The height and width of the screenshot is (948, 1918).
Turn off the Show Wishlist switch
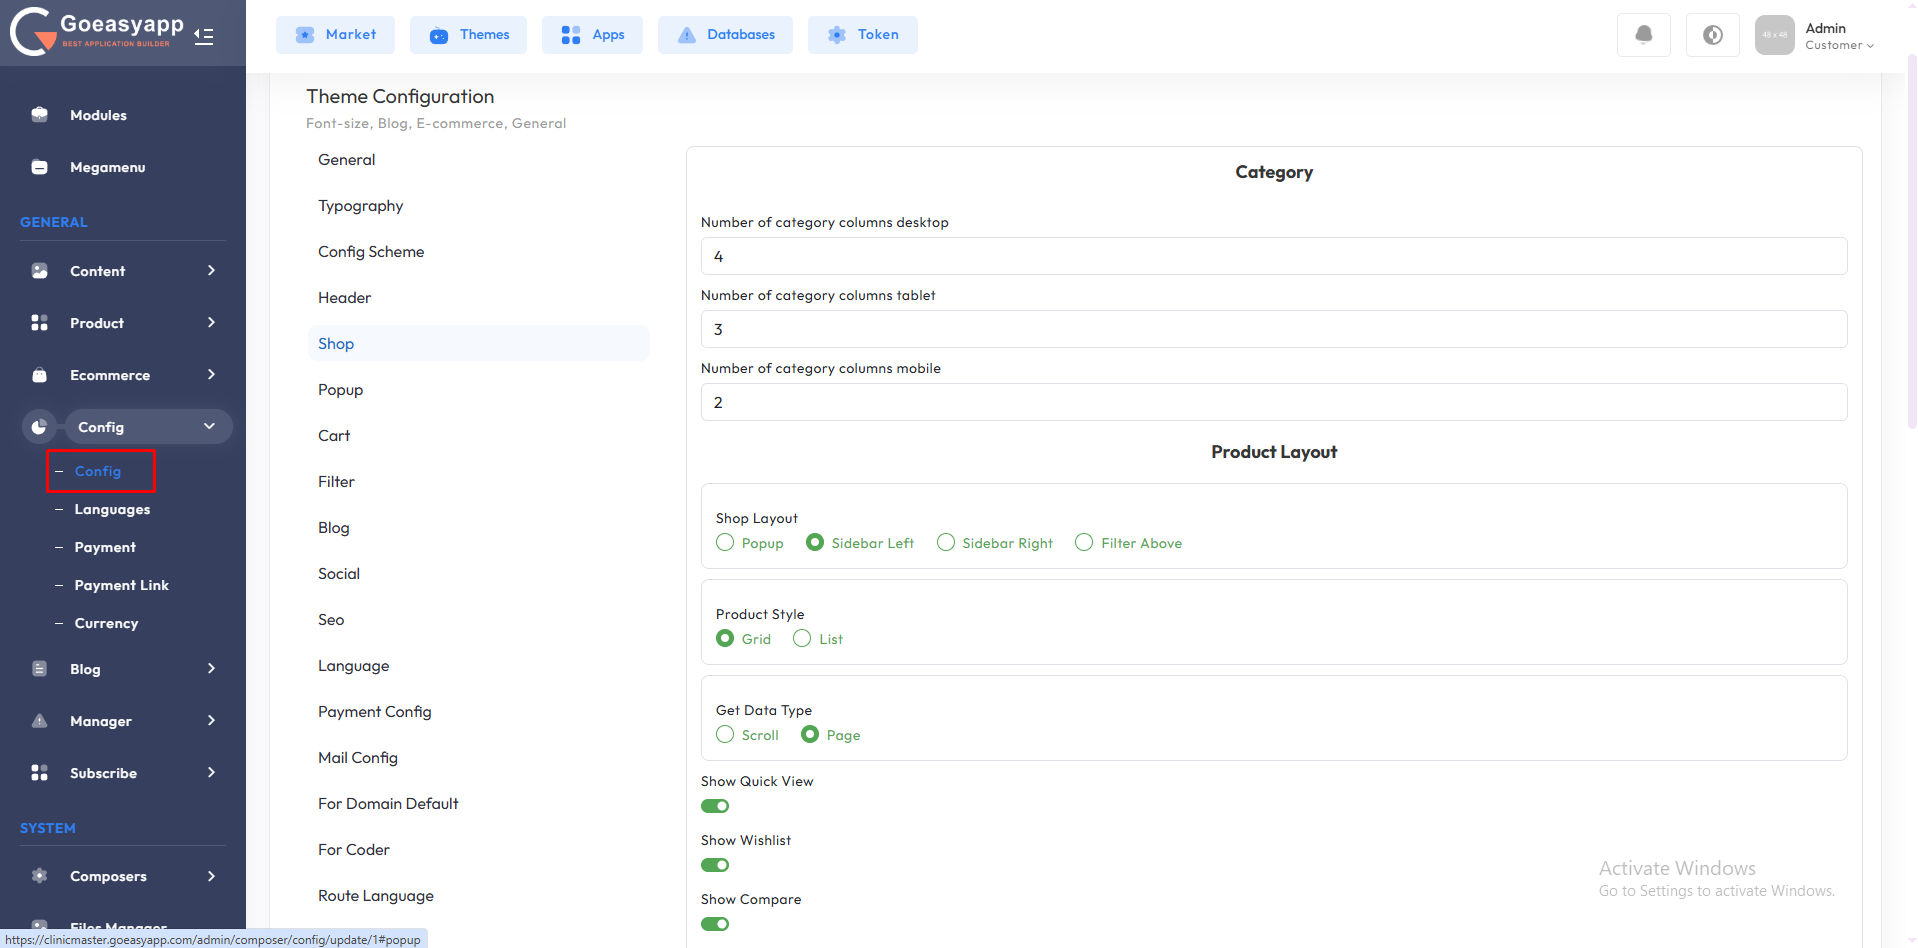pyautogui.click(x=715, y=865)
